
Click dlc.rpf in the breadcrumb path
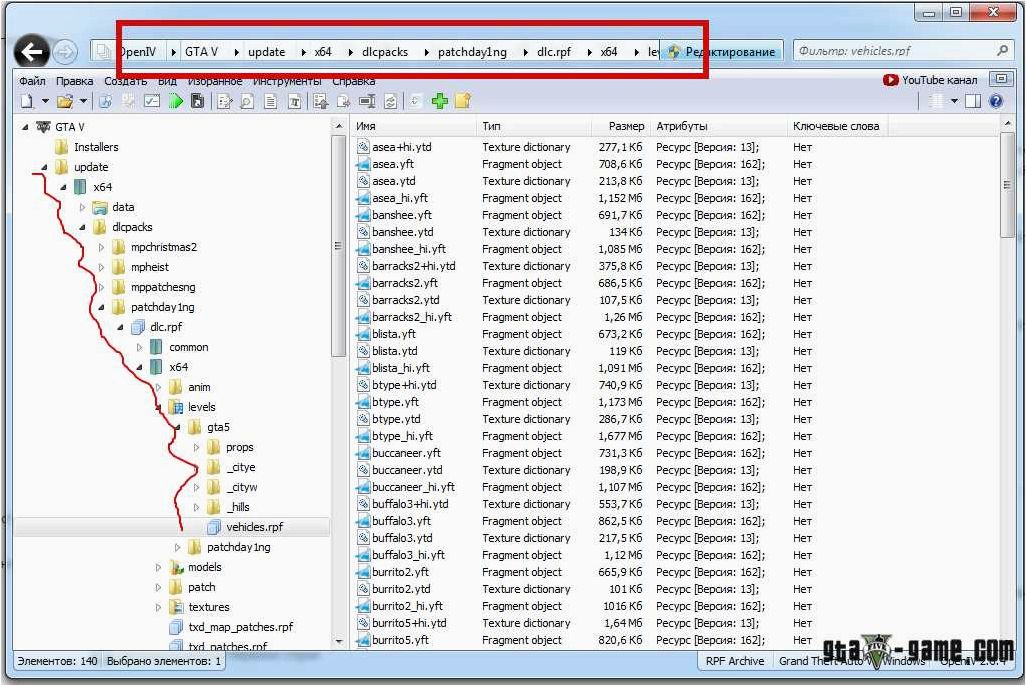554,52
